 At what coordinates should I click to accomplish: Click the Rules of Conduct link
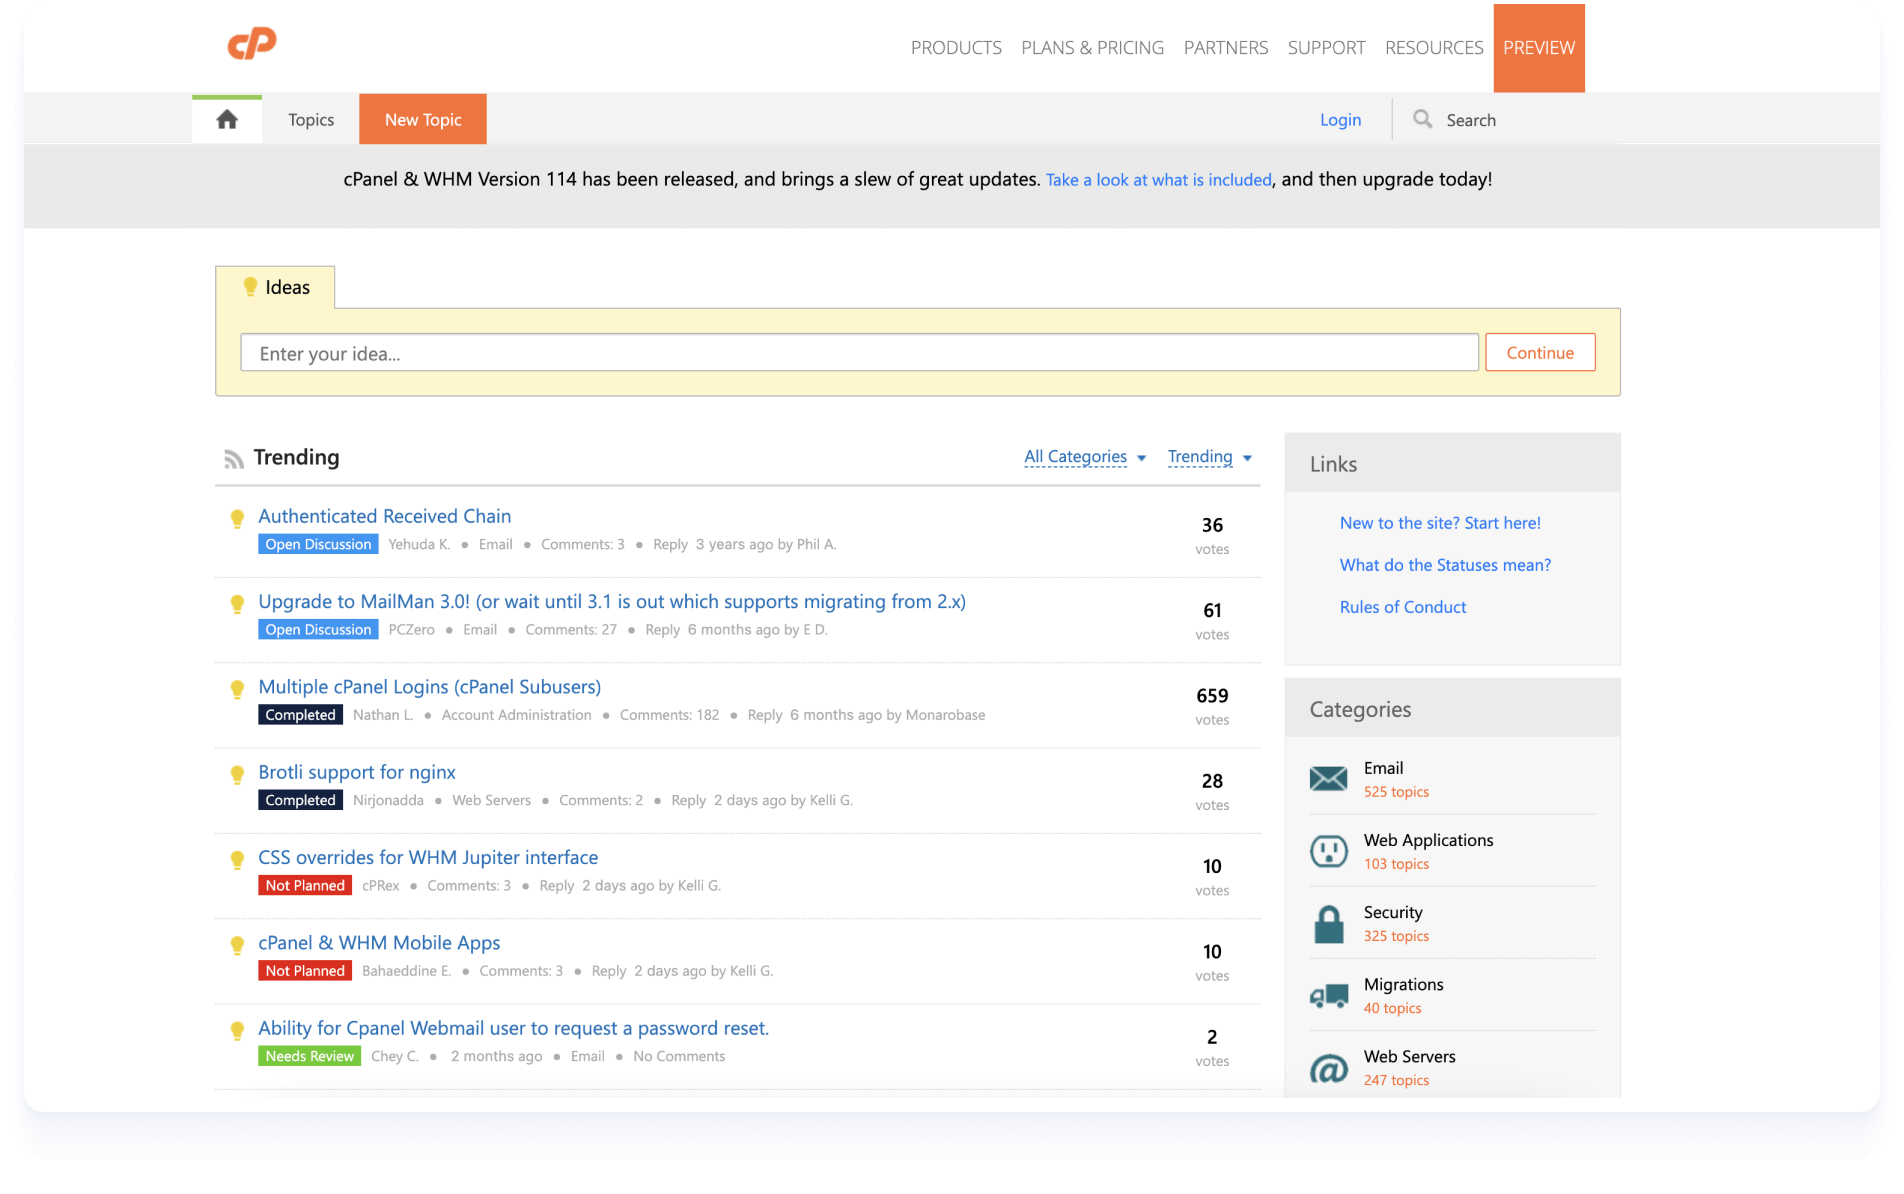pos(1403,607)
